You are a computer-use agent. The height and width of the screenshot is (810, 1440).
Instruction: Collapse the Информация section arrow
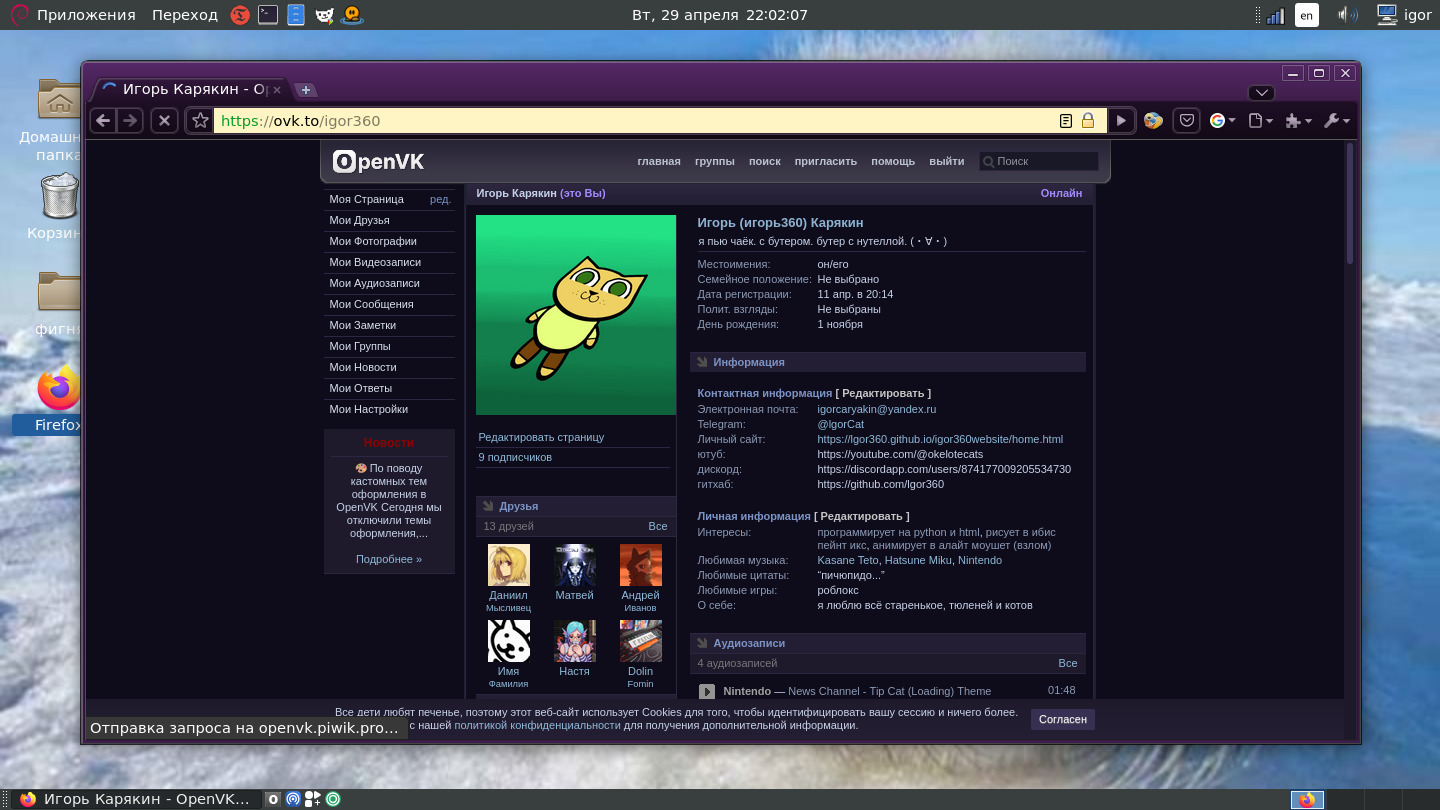pos(702,362)
